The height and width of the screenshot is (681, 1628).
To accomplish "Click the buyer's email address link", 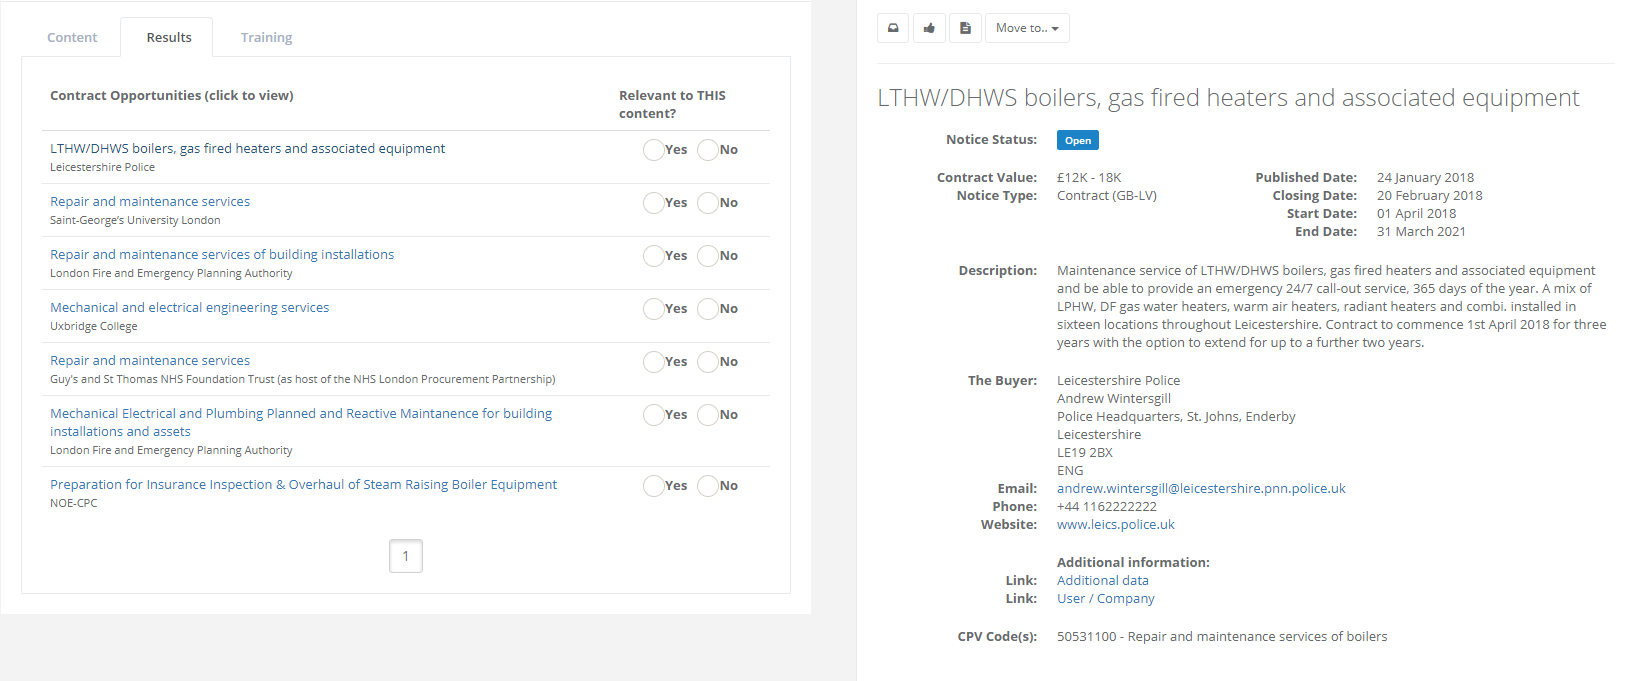I will 1201,489.
